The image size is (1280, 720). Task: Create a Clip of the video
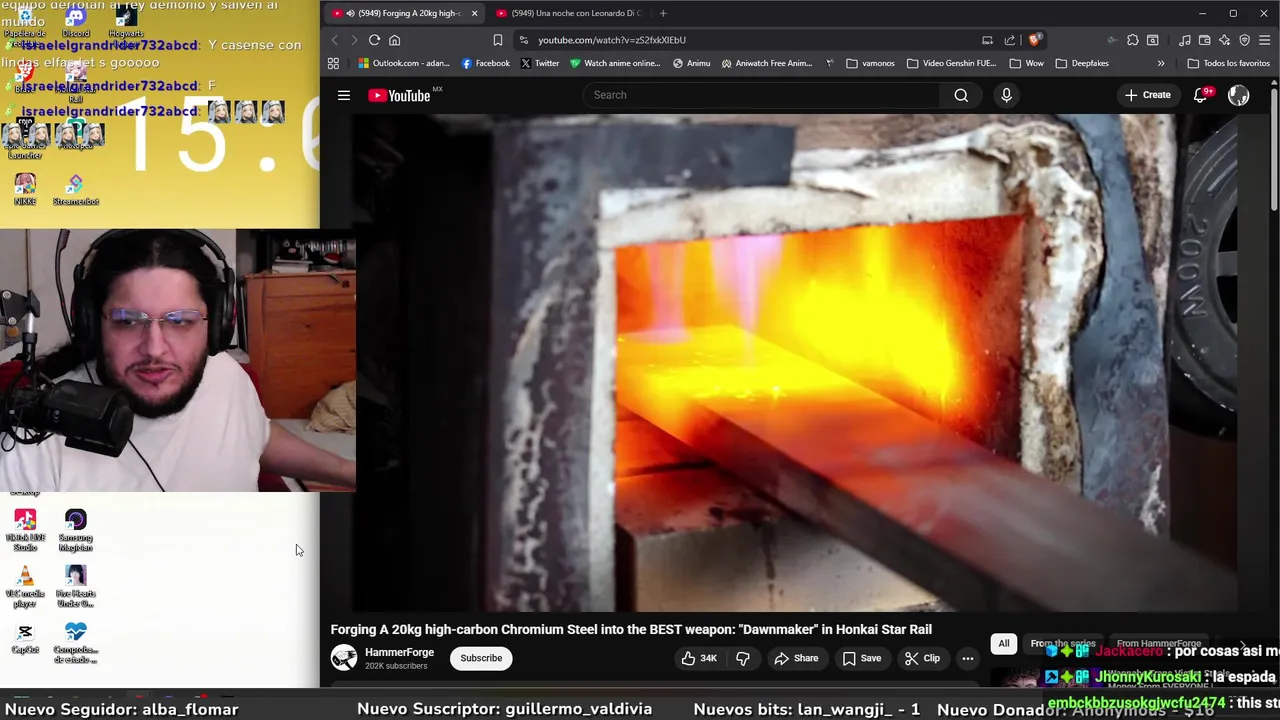click(x=922, y=658)
